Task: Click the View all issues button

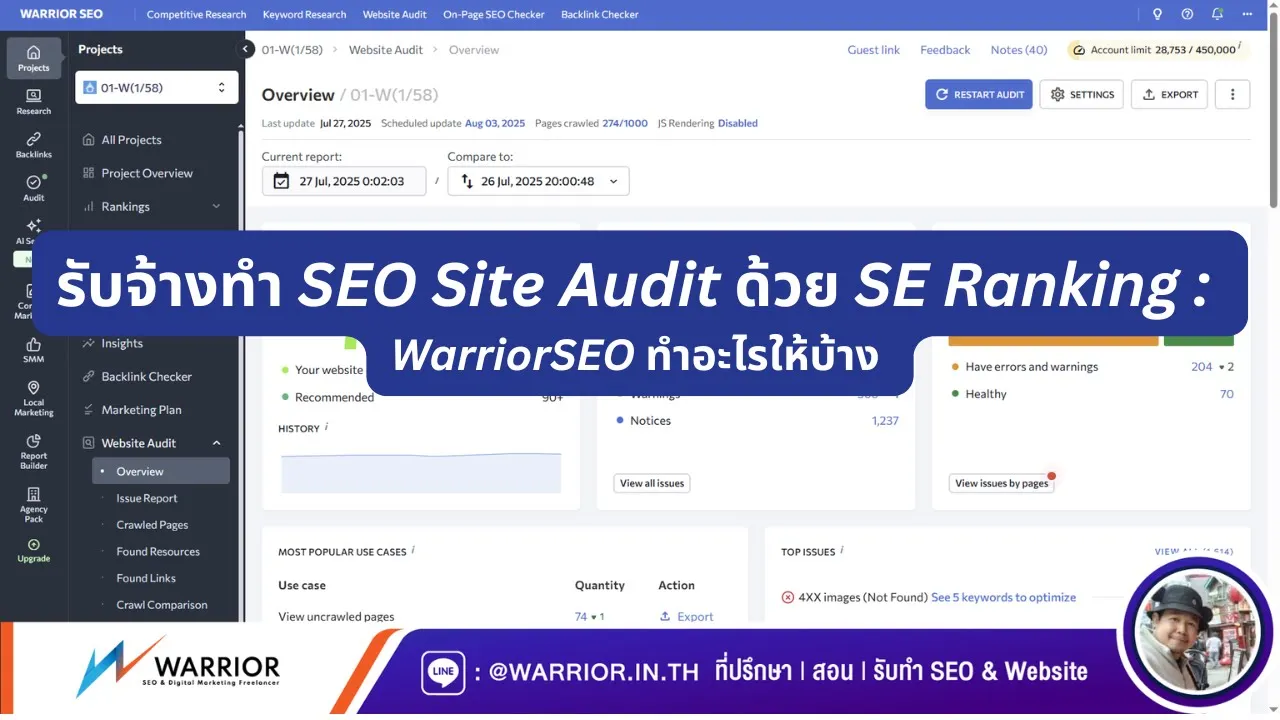Action: [651, 483]
